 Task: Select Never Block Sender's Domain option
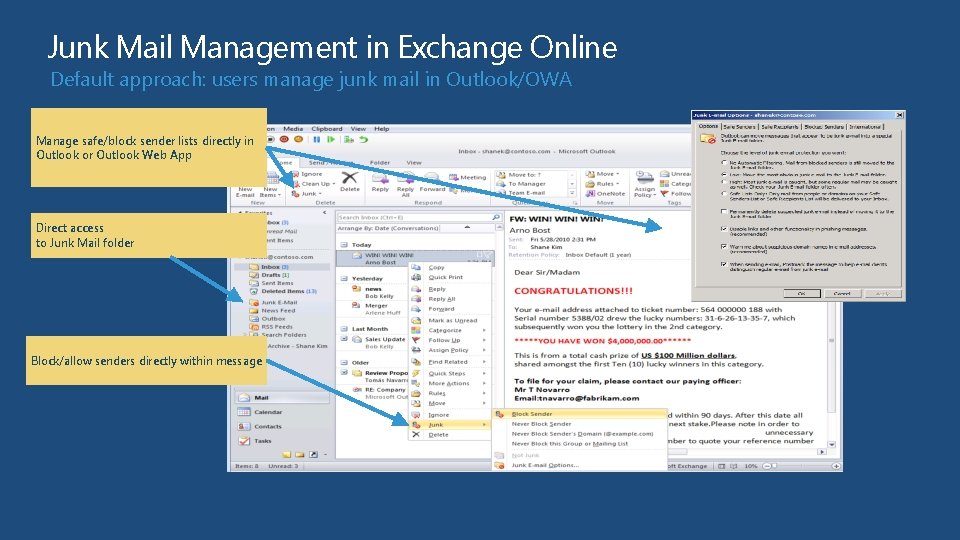pos(580,433)
